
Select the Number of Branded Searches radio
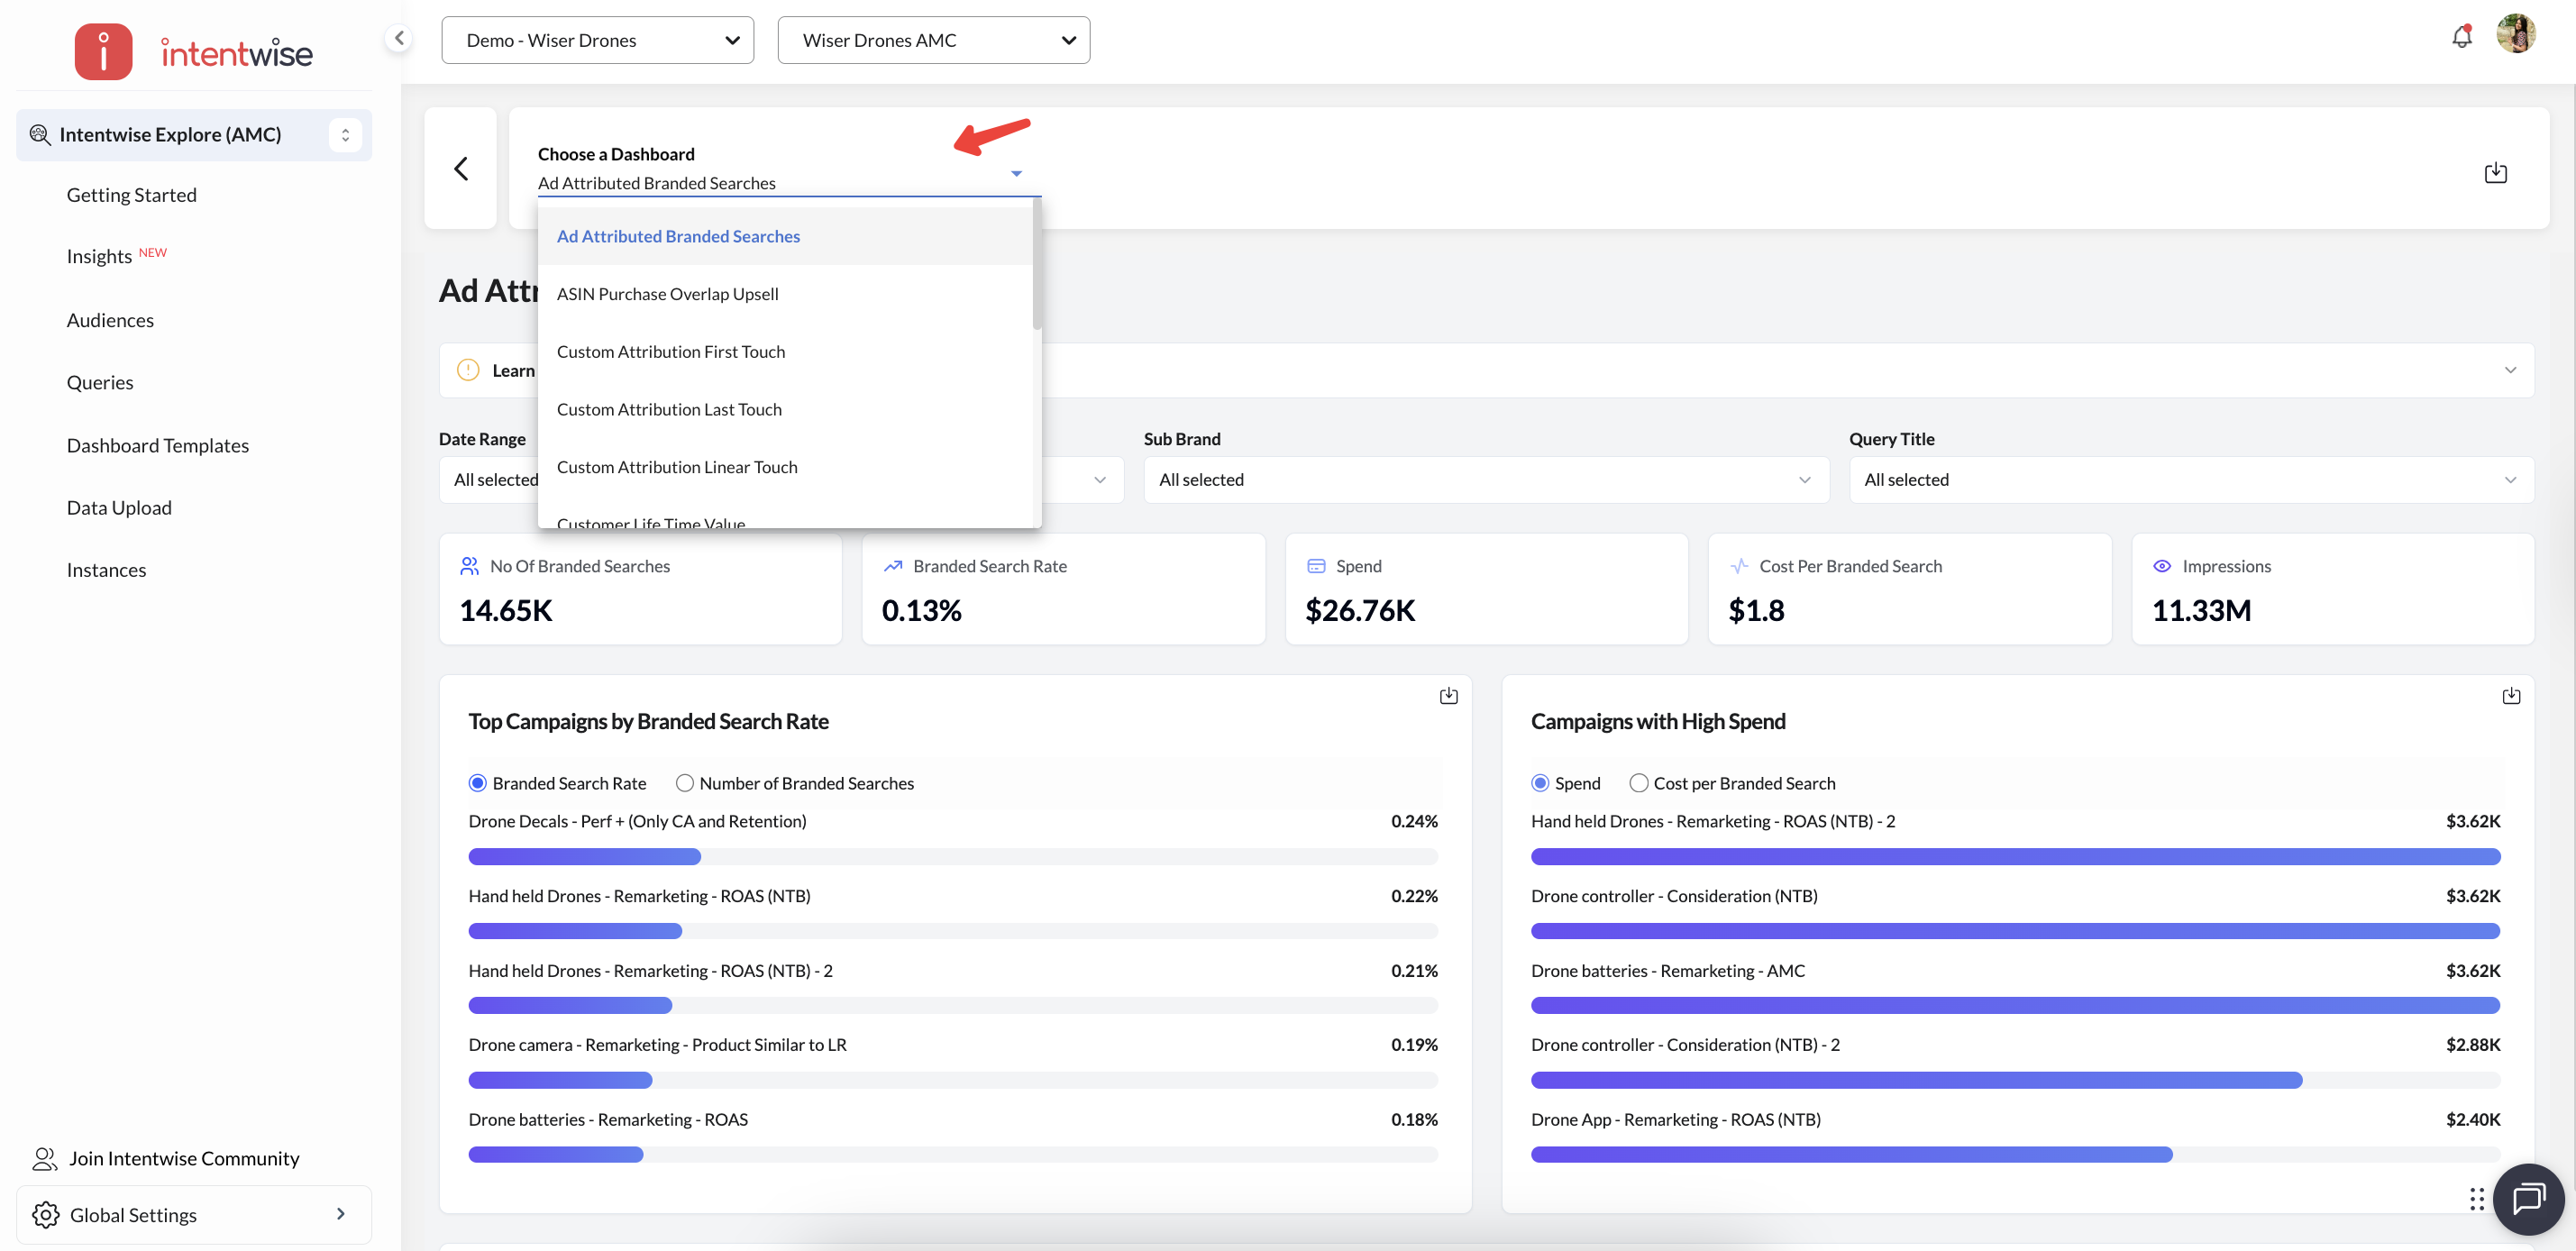pos(685,783)
